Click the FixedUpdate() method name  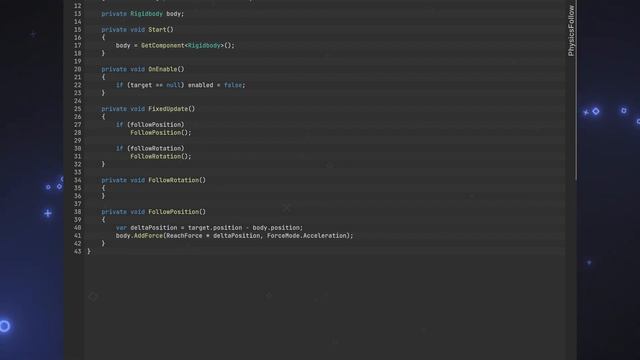[x=171, y=109]
